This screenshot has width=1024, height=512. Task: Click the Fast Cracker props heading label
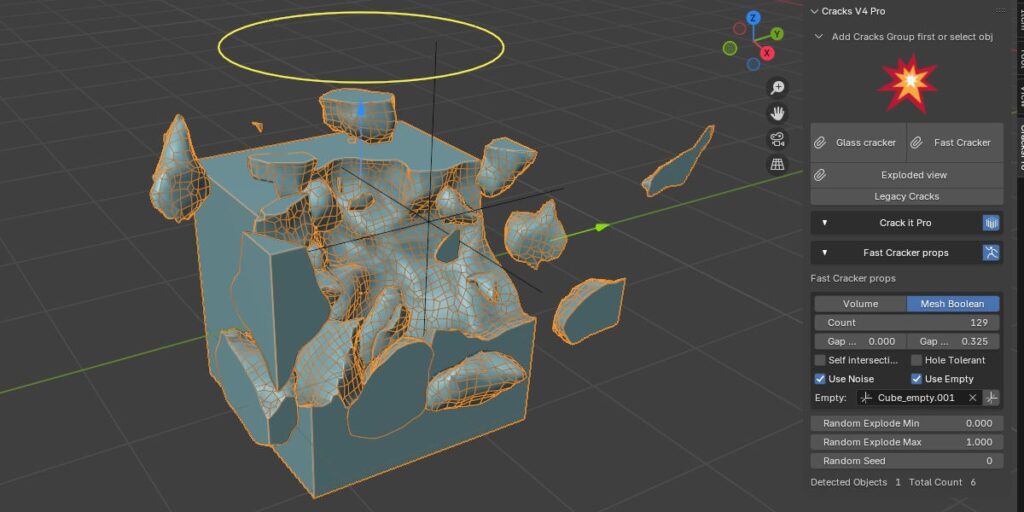click(x=853, y=278)
